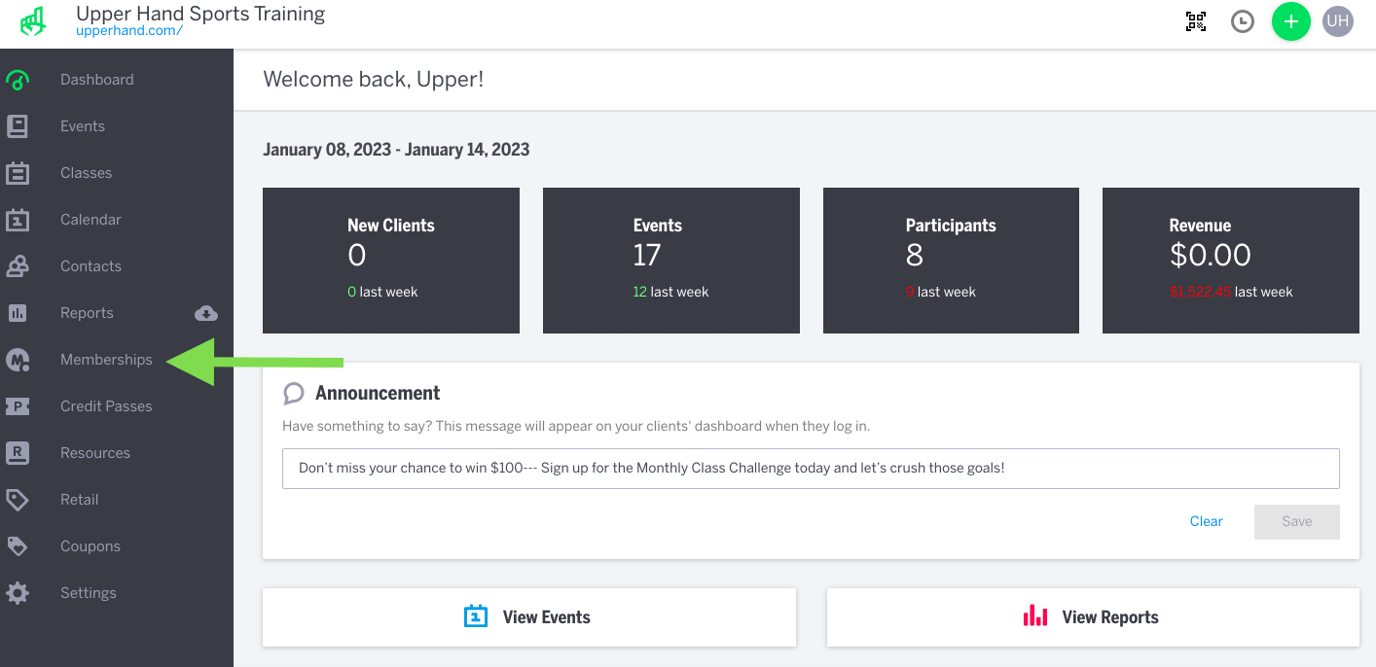Click the Dashboard gauge icon

point(18,80)
